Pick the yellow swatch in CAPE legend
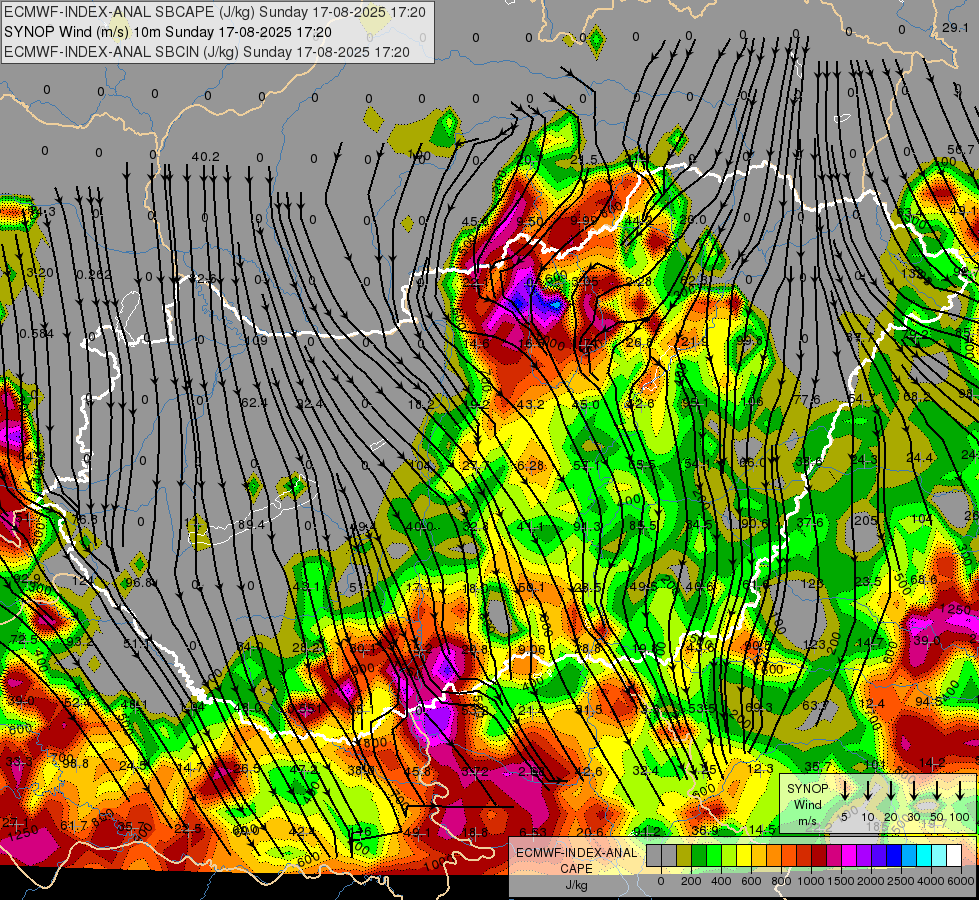Screen dimensions: 979x900 pos(744,855)
